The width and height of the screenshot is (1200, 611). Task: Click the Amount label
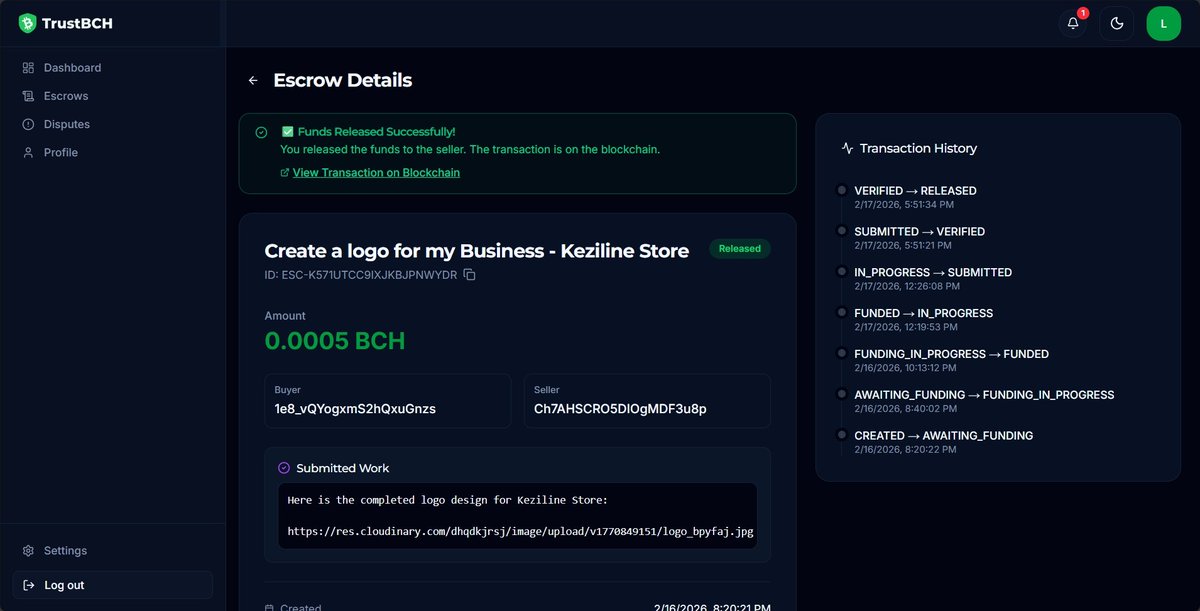[285, 316]
